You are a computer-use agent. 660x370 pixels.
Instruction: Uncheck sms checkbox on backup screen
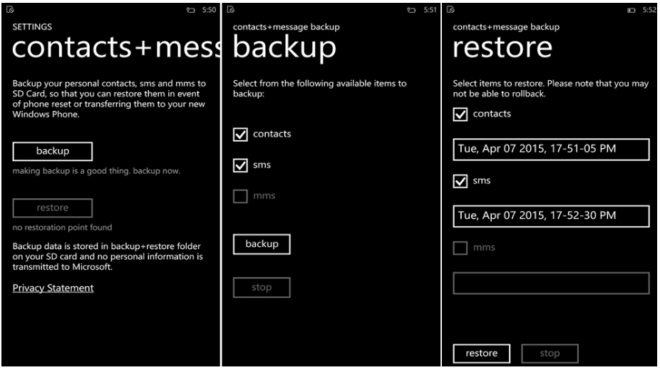point(240,165)
